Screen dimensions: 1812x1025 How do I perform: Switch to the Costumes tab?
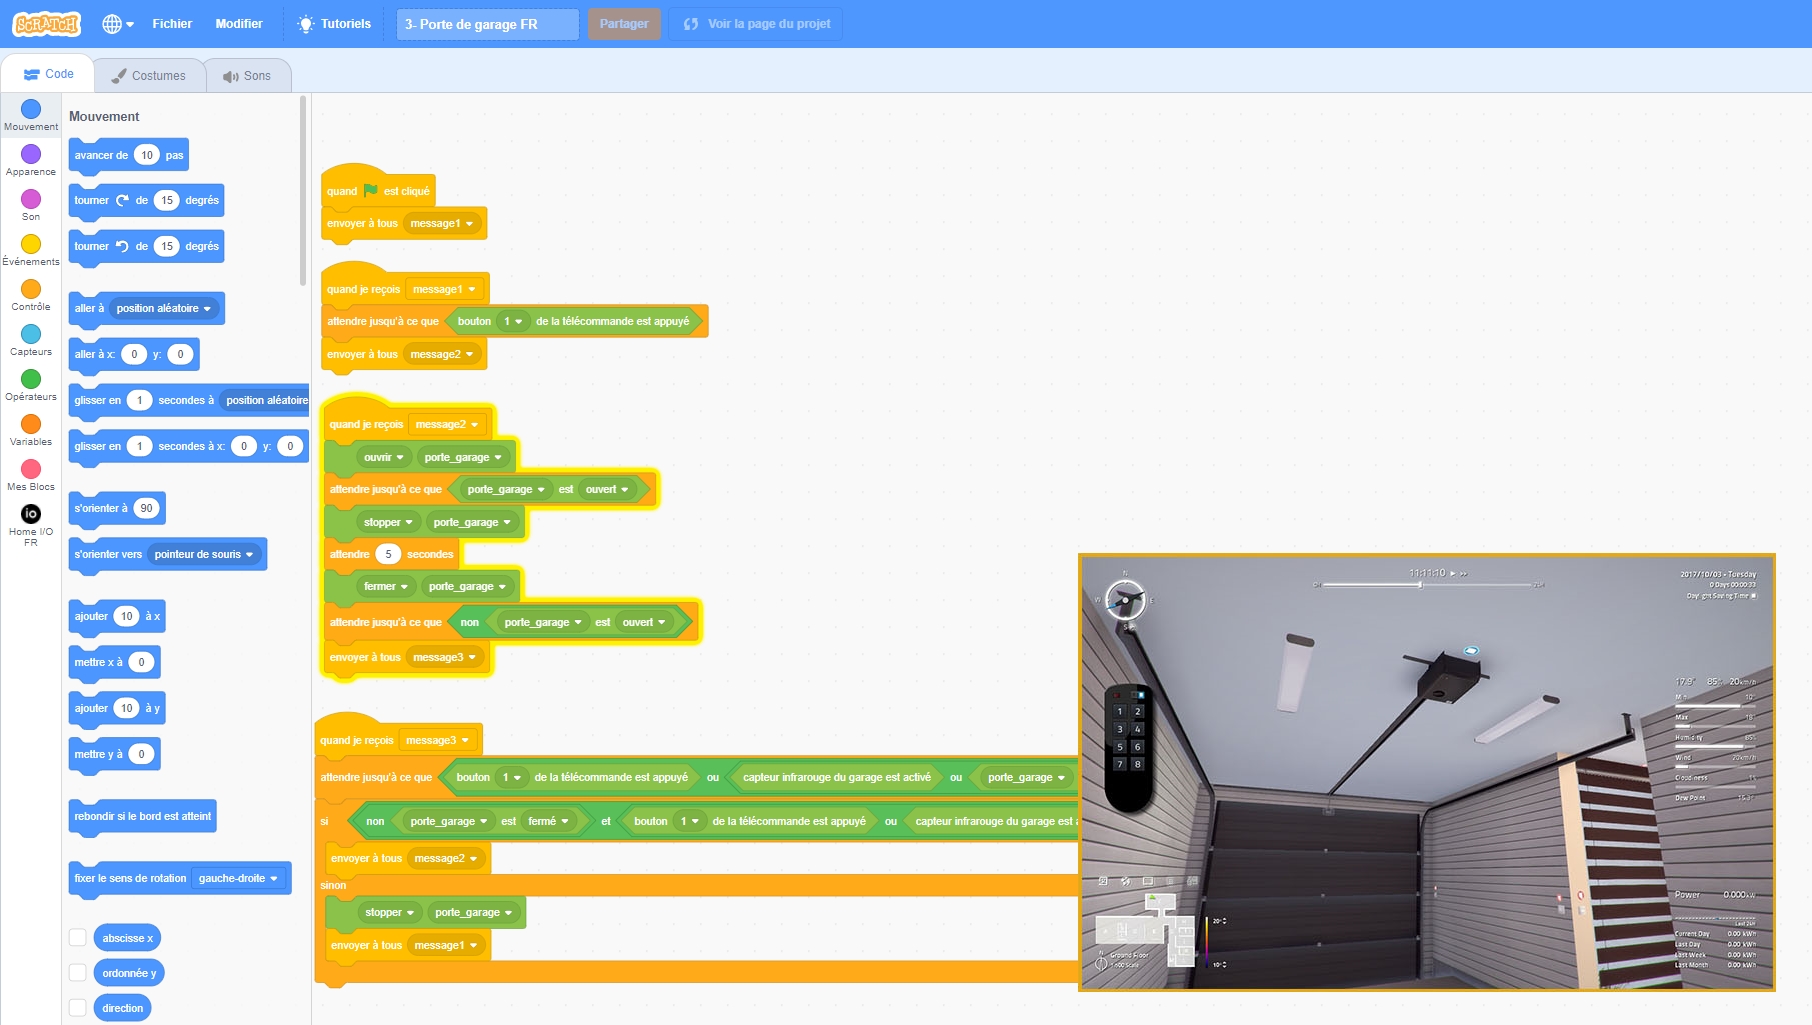click(x=149, y=76)
